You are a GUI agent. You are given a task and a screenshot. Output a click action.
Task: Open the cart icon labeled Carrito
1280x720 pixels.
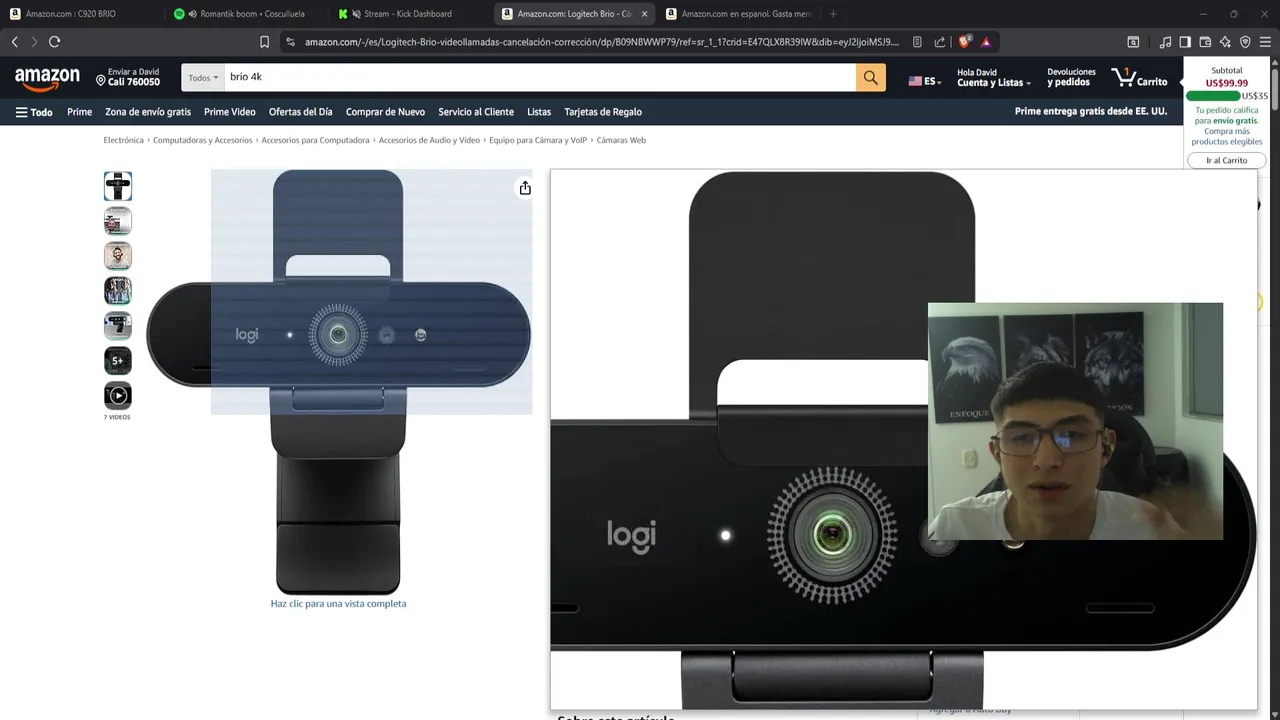[x=1139, y=78]
